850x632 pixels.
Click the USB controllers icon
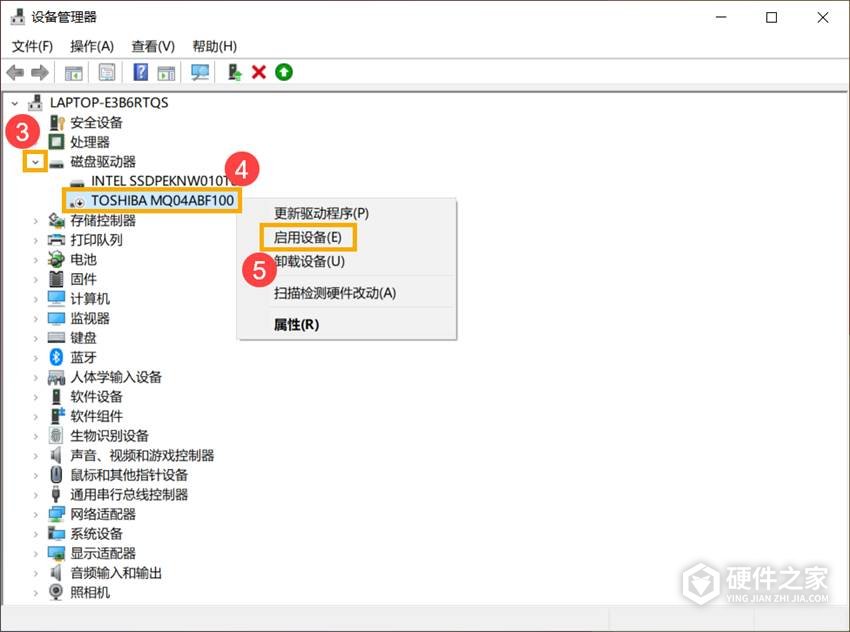pyautogui.click(x=56, y=494)
